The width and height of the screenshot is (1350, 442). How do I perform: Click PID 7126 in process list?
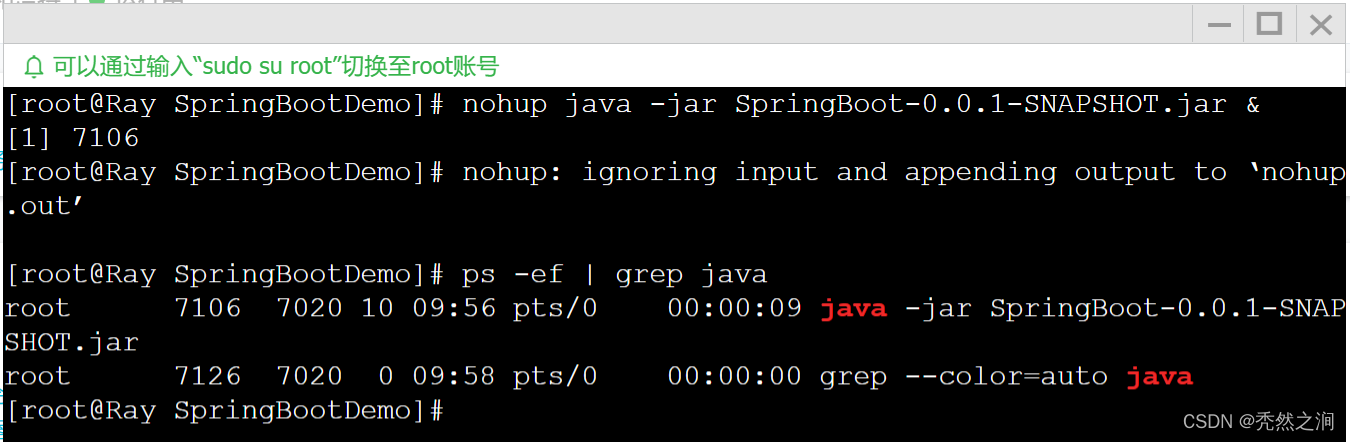(x=208, y=376)
